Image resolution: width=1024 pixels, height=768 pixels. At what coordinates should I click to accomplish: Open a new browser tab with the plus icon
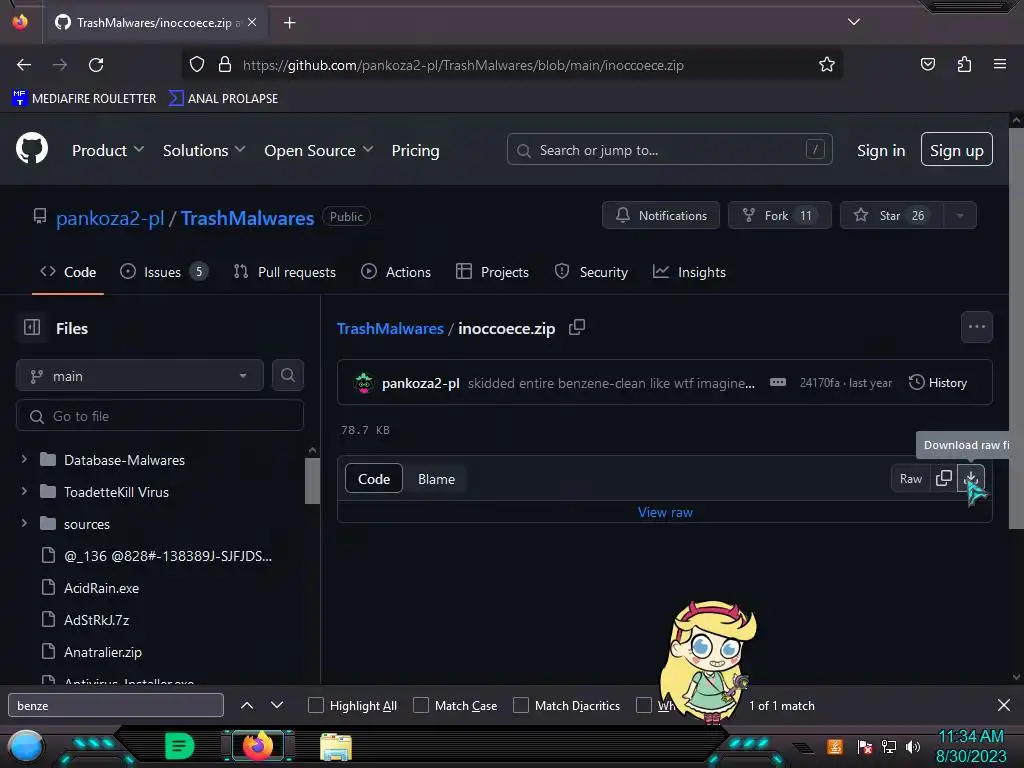pos(289,23)
